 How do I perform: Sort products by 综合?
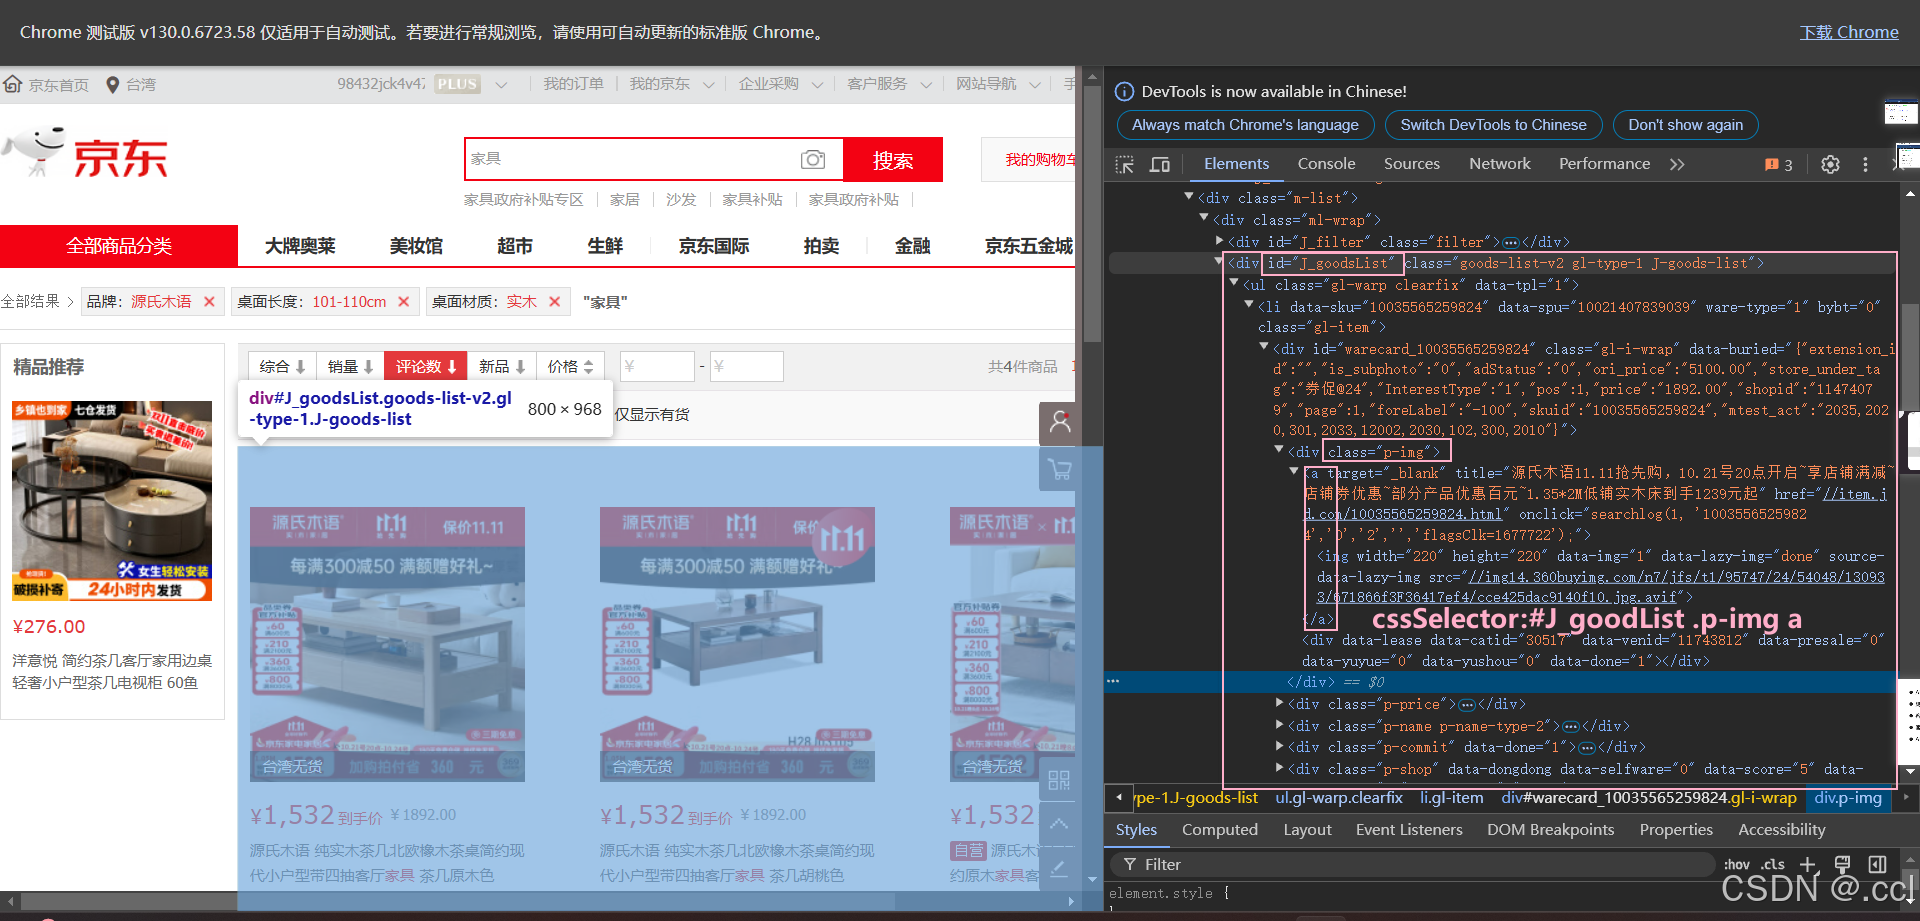point(282,366)
